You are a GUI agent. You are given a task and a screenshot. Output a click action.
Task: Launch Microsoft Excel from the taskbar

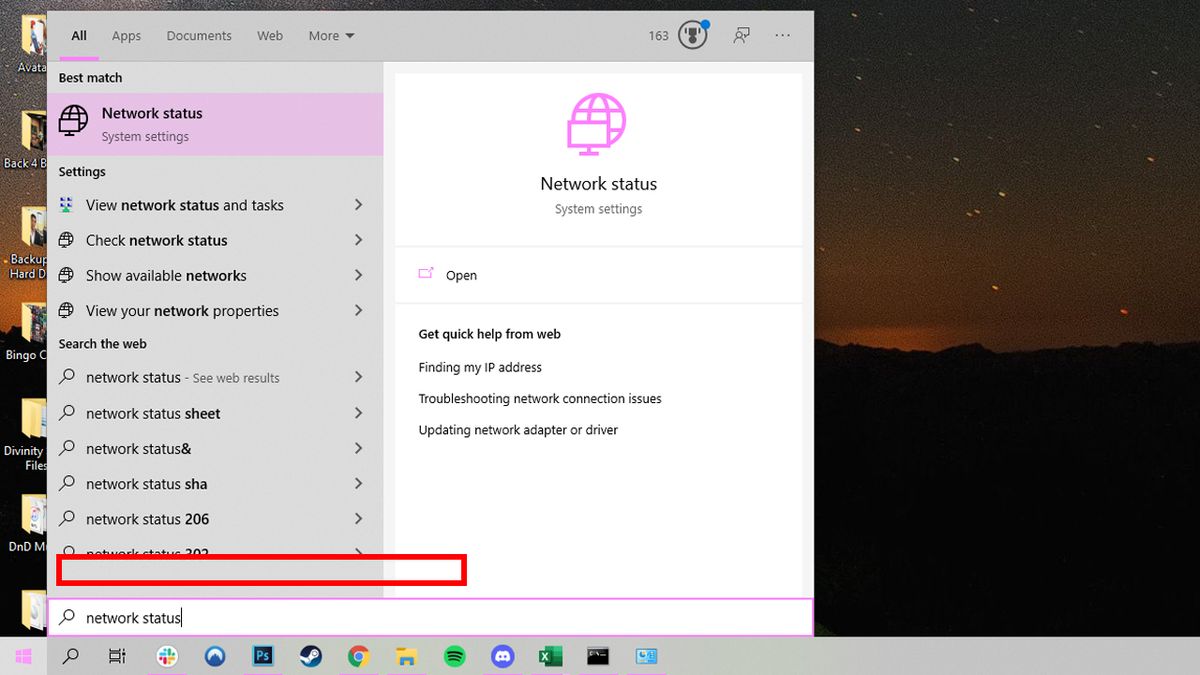(x=549, y=656)
